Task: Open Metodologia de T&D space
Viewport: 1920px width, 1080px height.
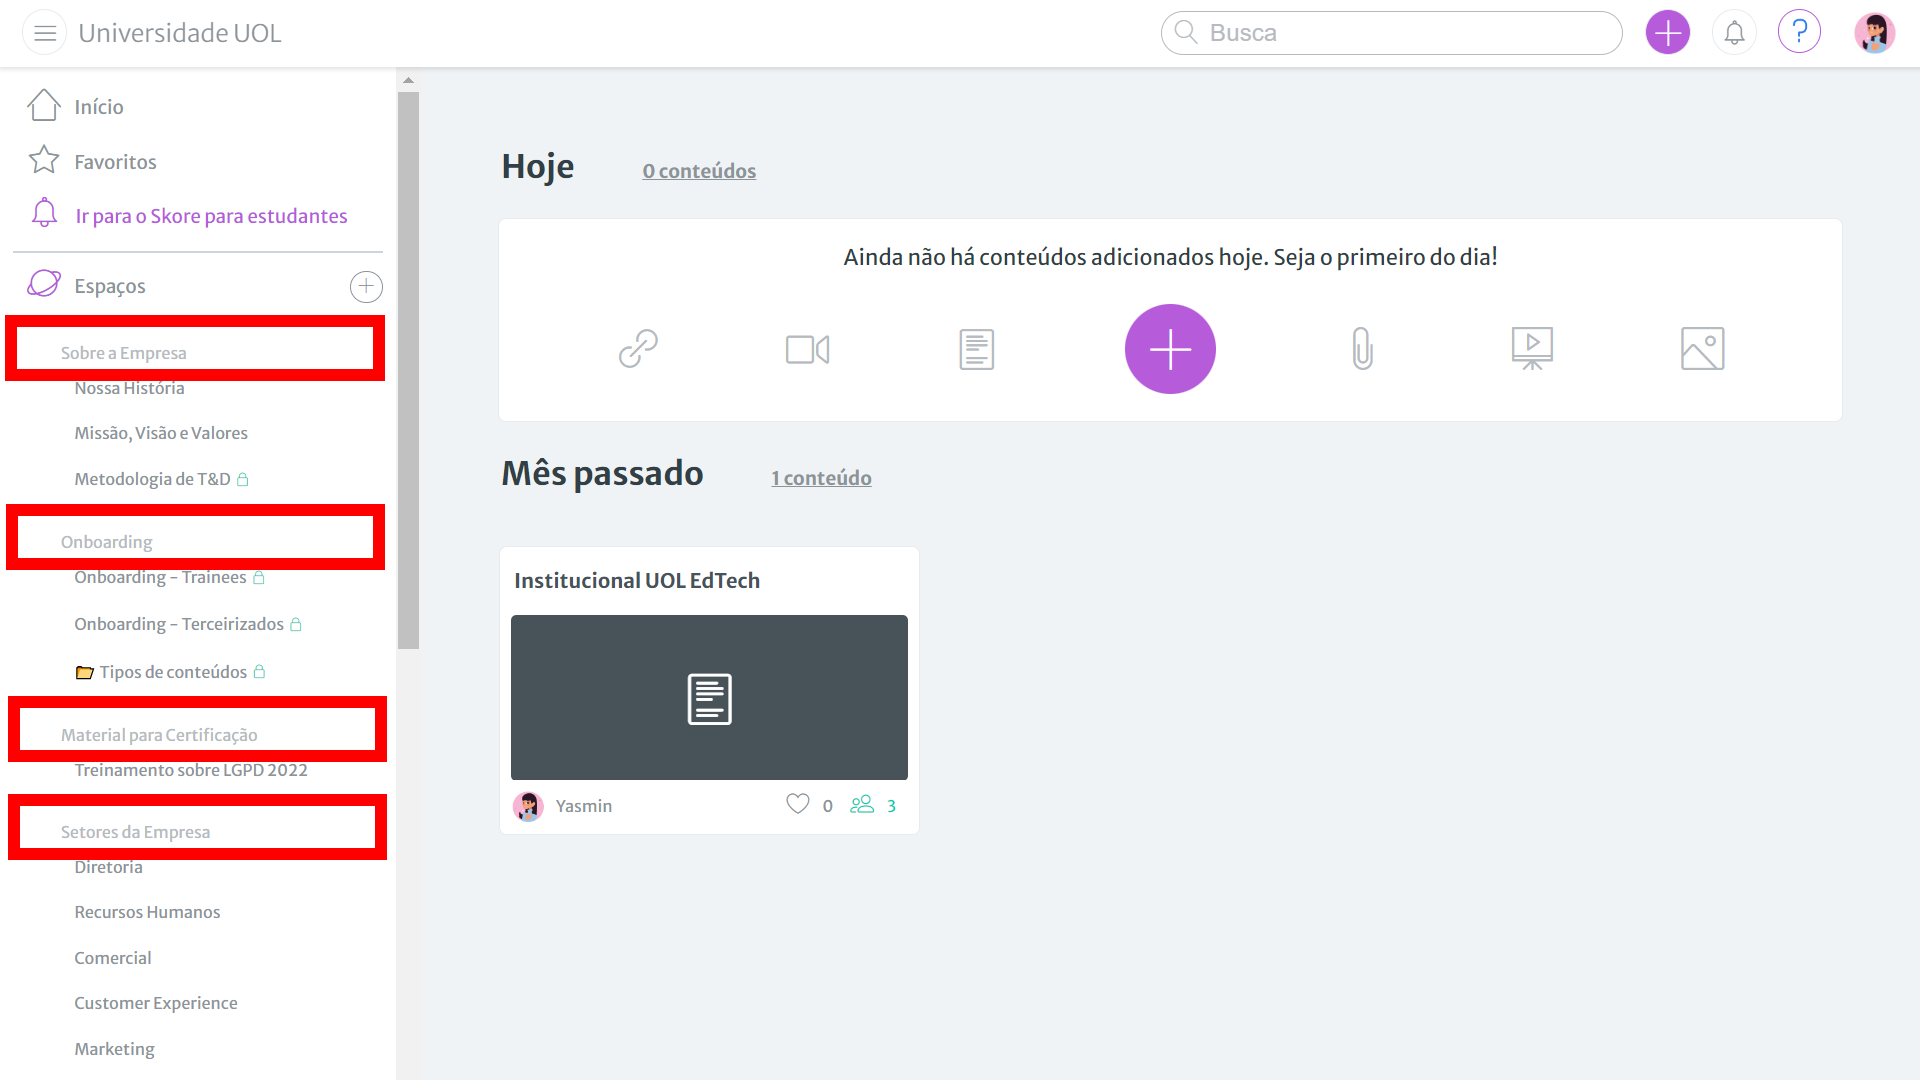Action: tap(152, 479)
